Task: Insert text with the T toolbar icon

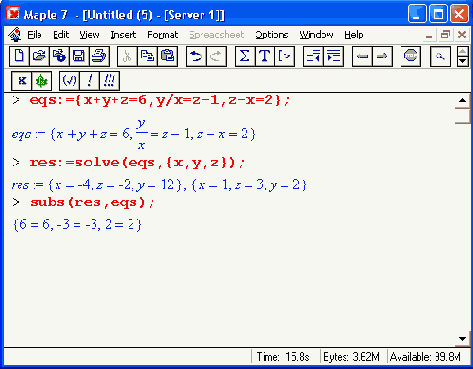Action: 265,56
